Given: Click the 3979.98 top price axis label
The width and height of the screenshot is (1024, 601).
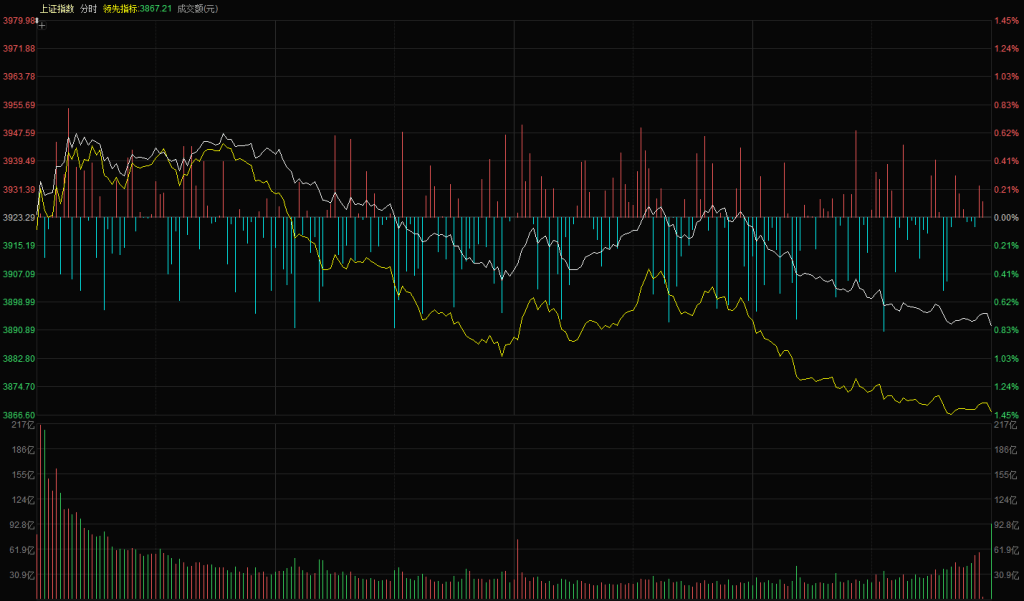Looking at the screenshot, I should 18,20.
